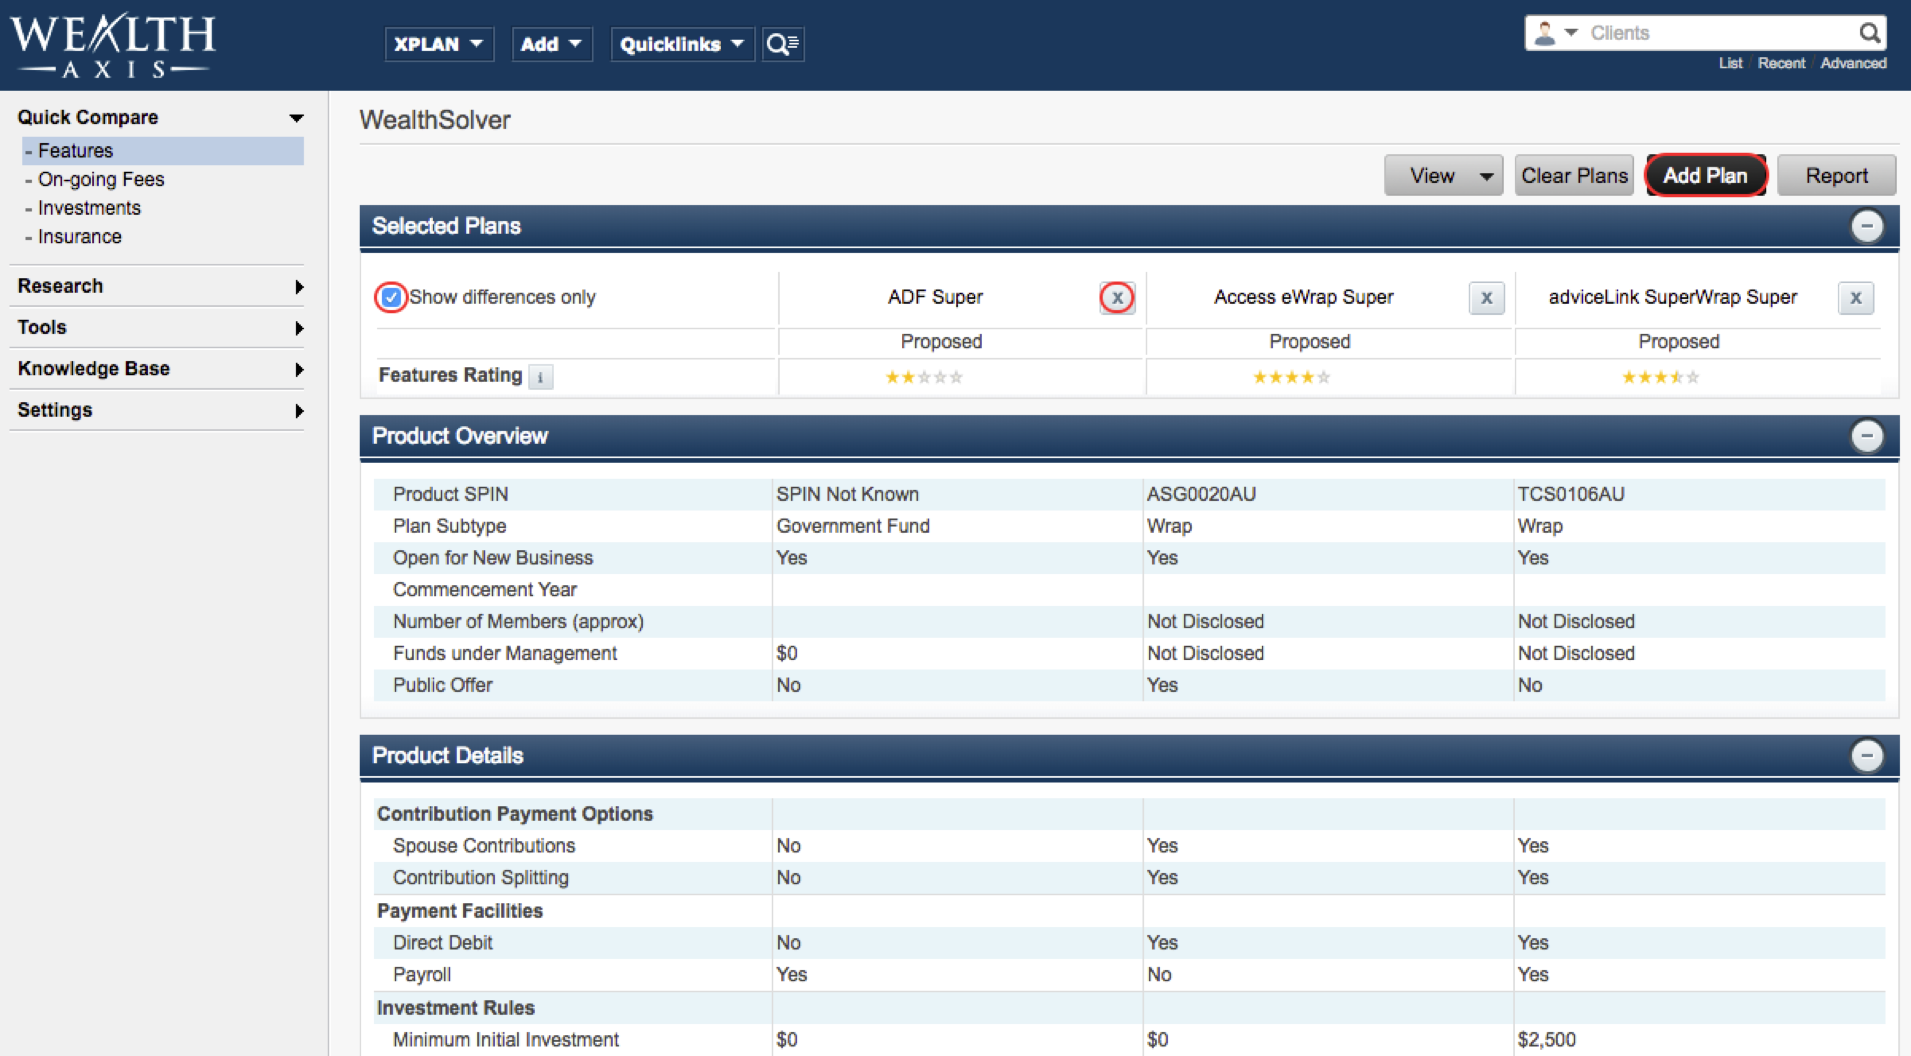Click Access eWrap Super's star rating
The image size is (1911, 1056).
pos(1292,377)
